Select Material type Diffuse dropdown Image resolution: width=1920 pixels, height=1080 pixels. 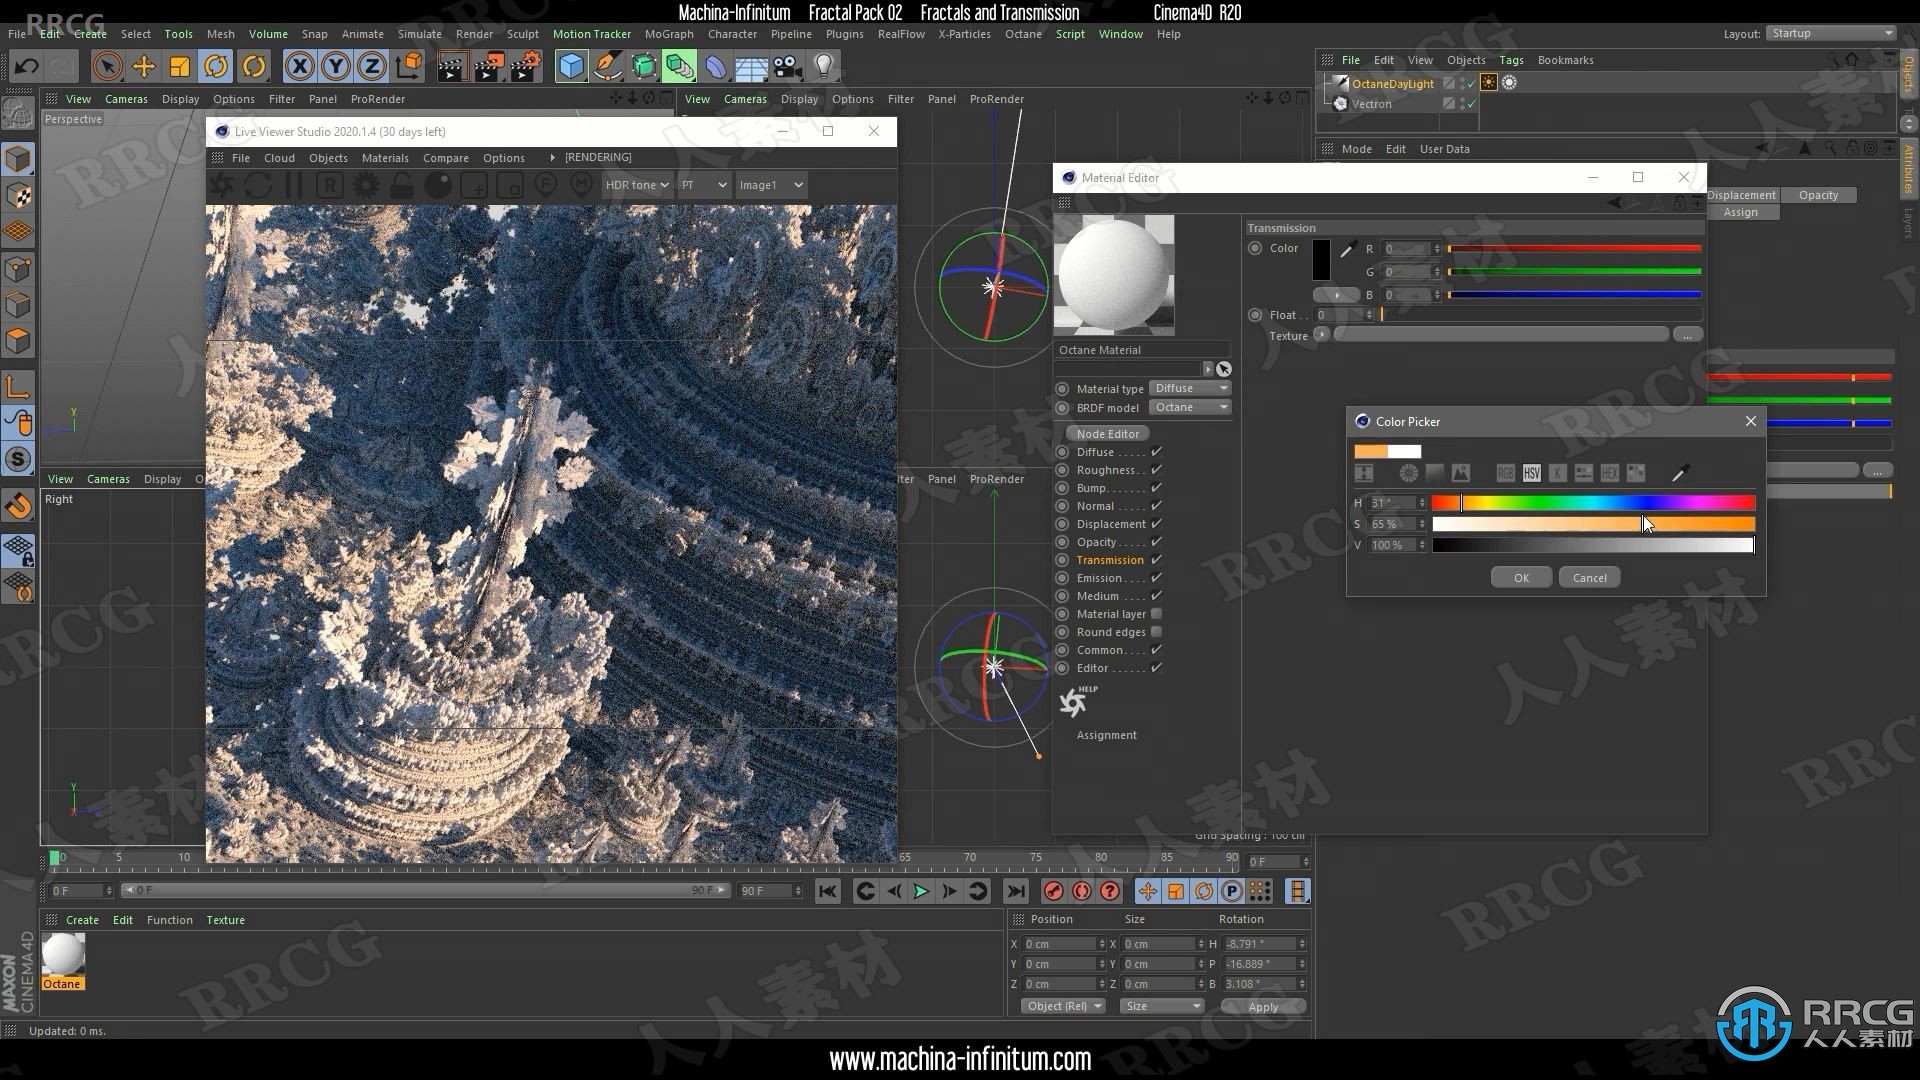(1188, 388)
